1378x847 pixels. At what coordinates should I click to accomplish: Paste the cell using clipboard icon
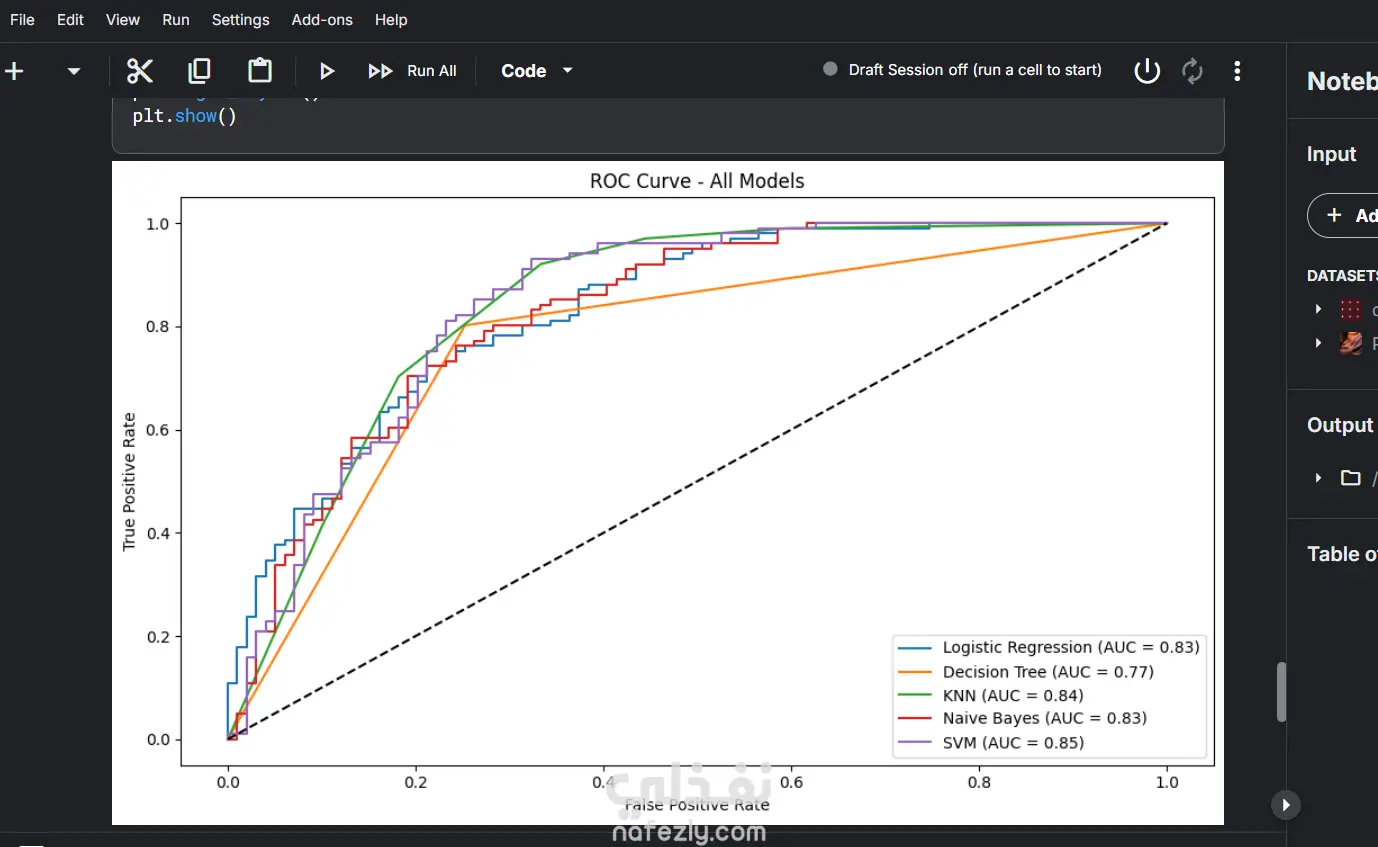click(260, 70)
